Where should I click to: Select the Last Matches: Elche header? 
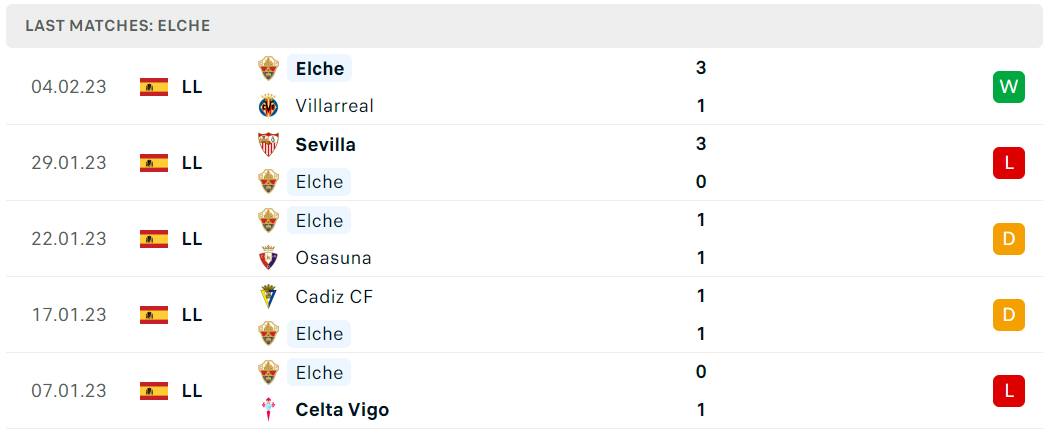(x=524, y=26)
